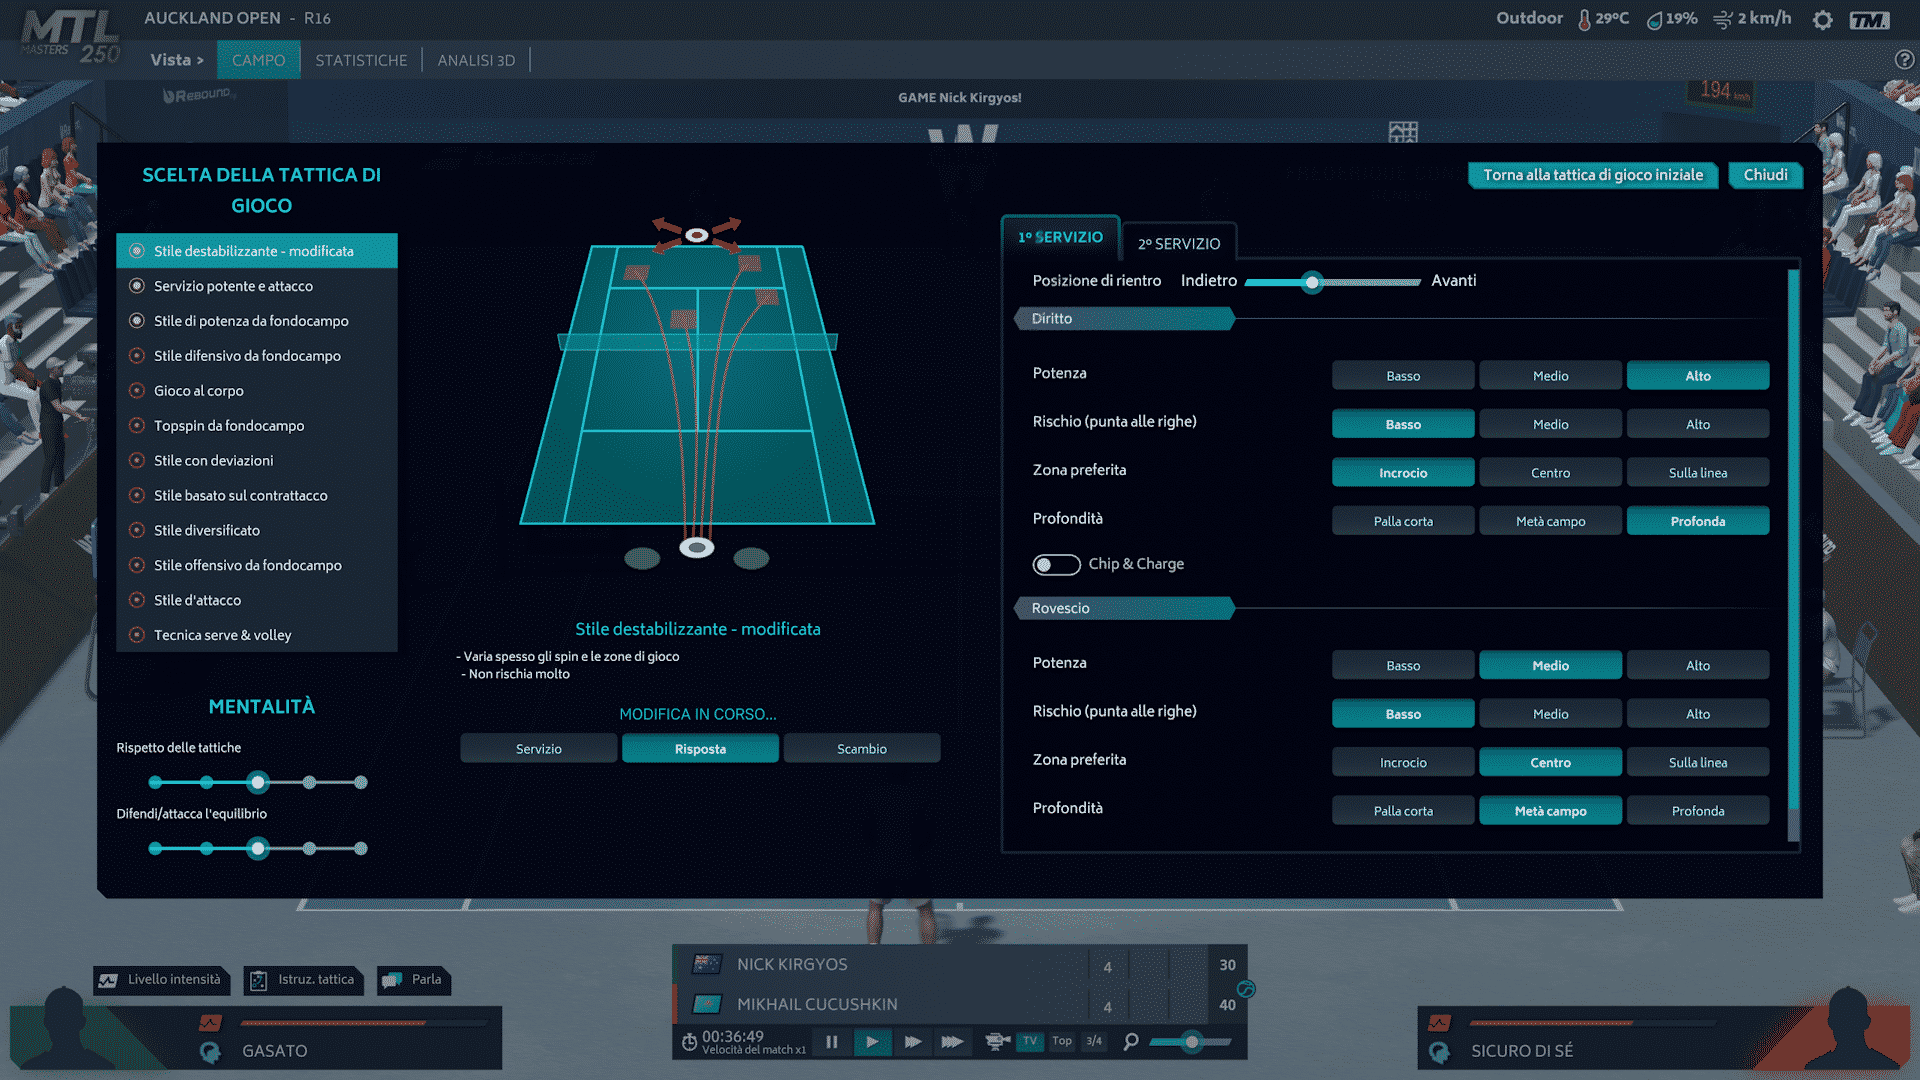The height and width of the screenshot is (1080, 1920).
Task: Click the Campo view tab
Action: 257,59
